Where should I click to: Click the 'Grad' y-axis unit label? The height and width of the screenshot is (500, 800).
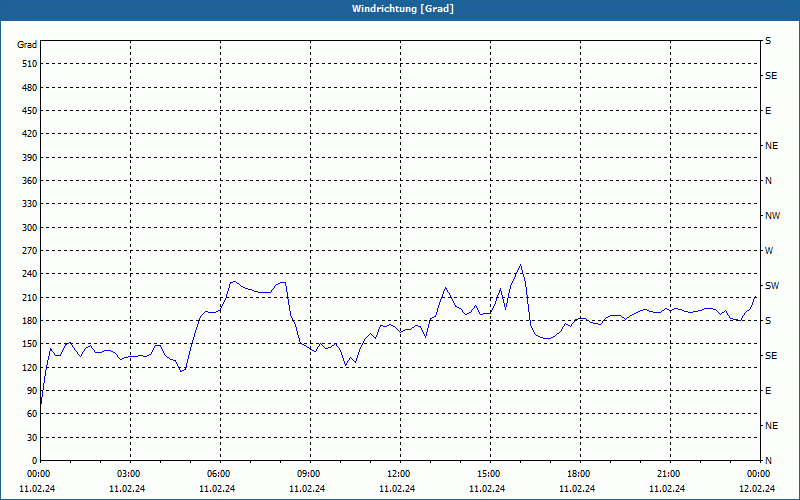point(27,45)
